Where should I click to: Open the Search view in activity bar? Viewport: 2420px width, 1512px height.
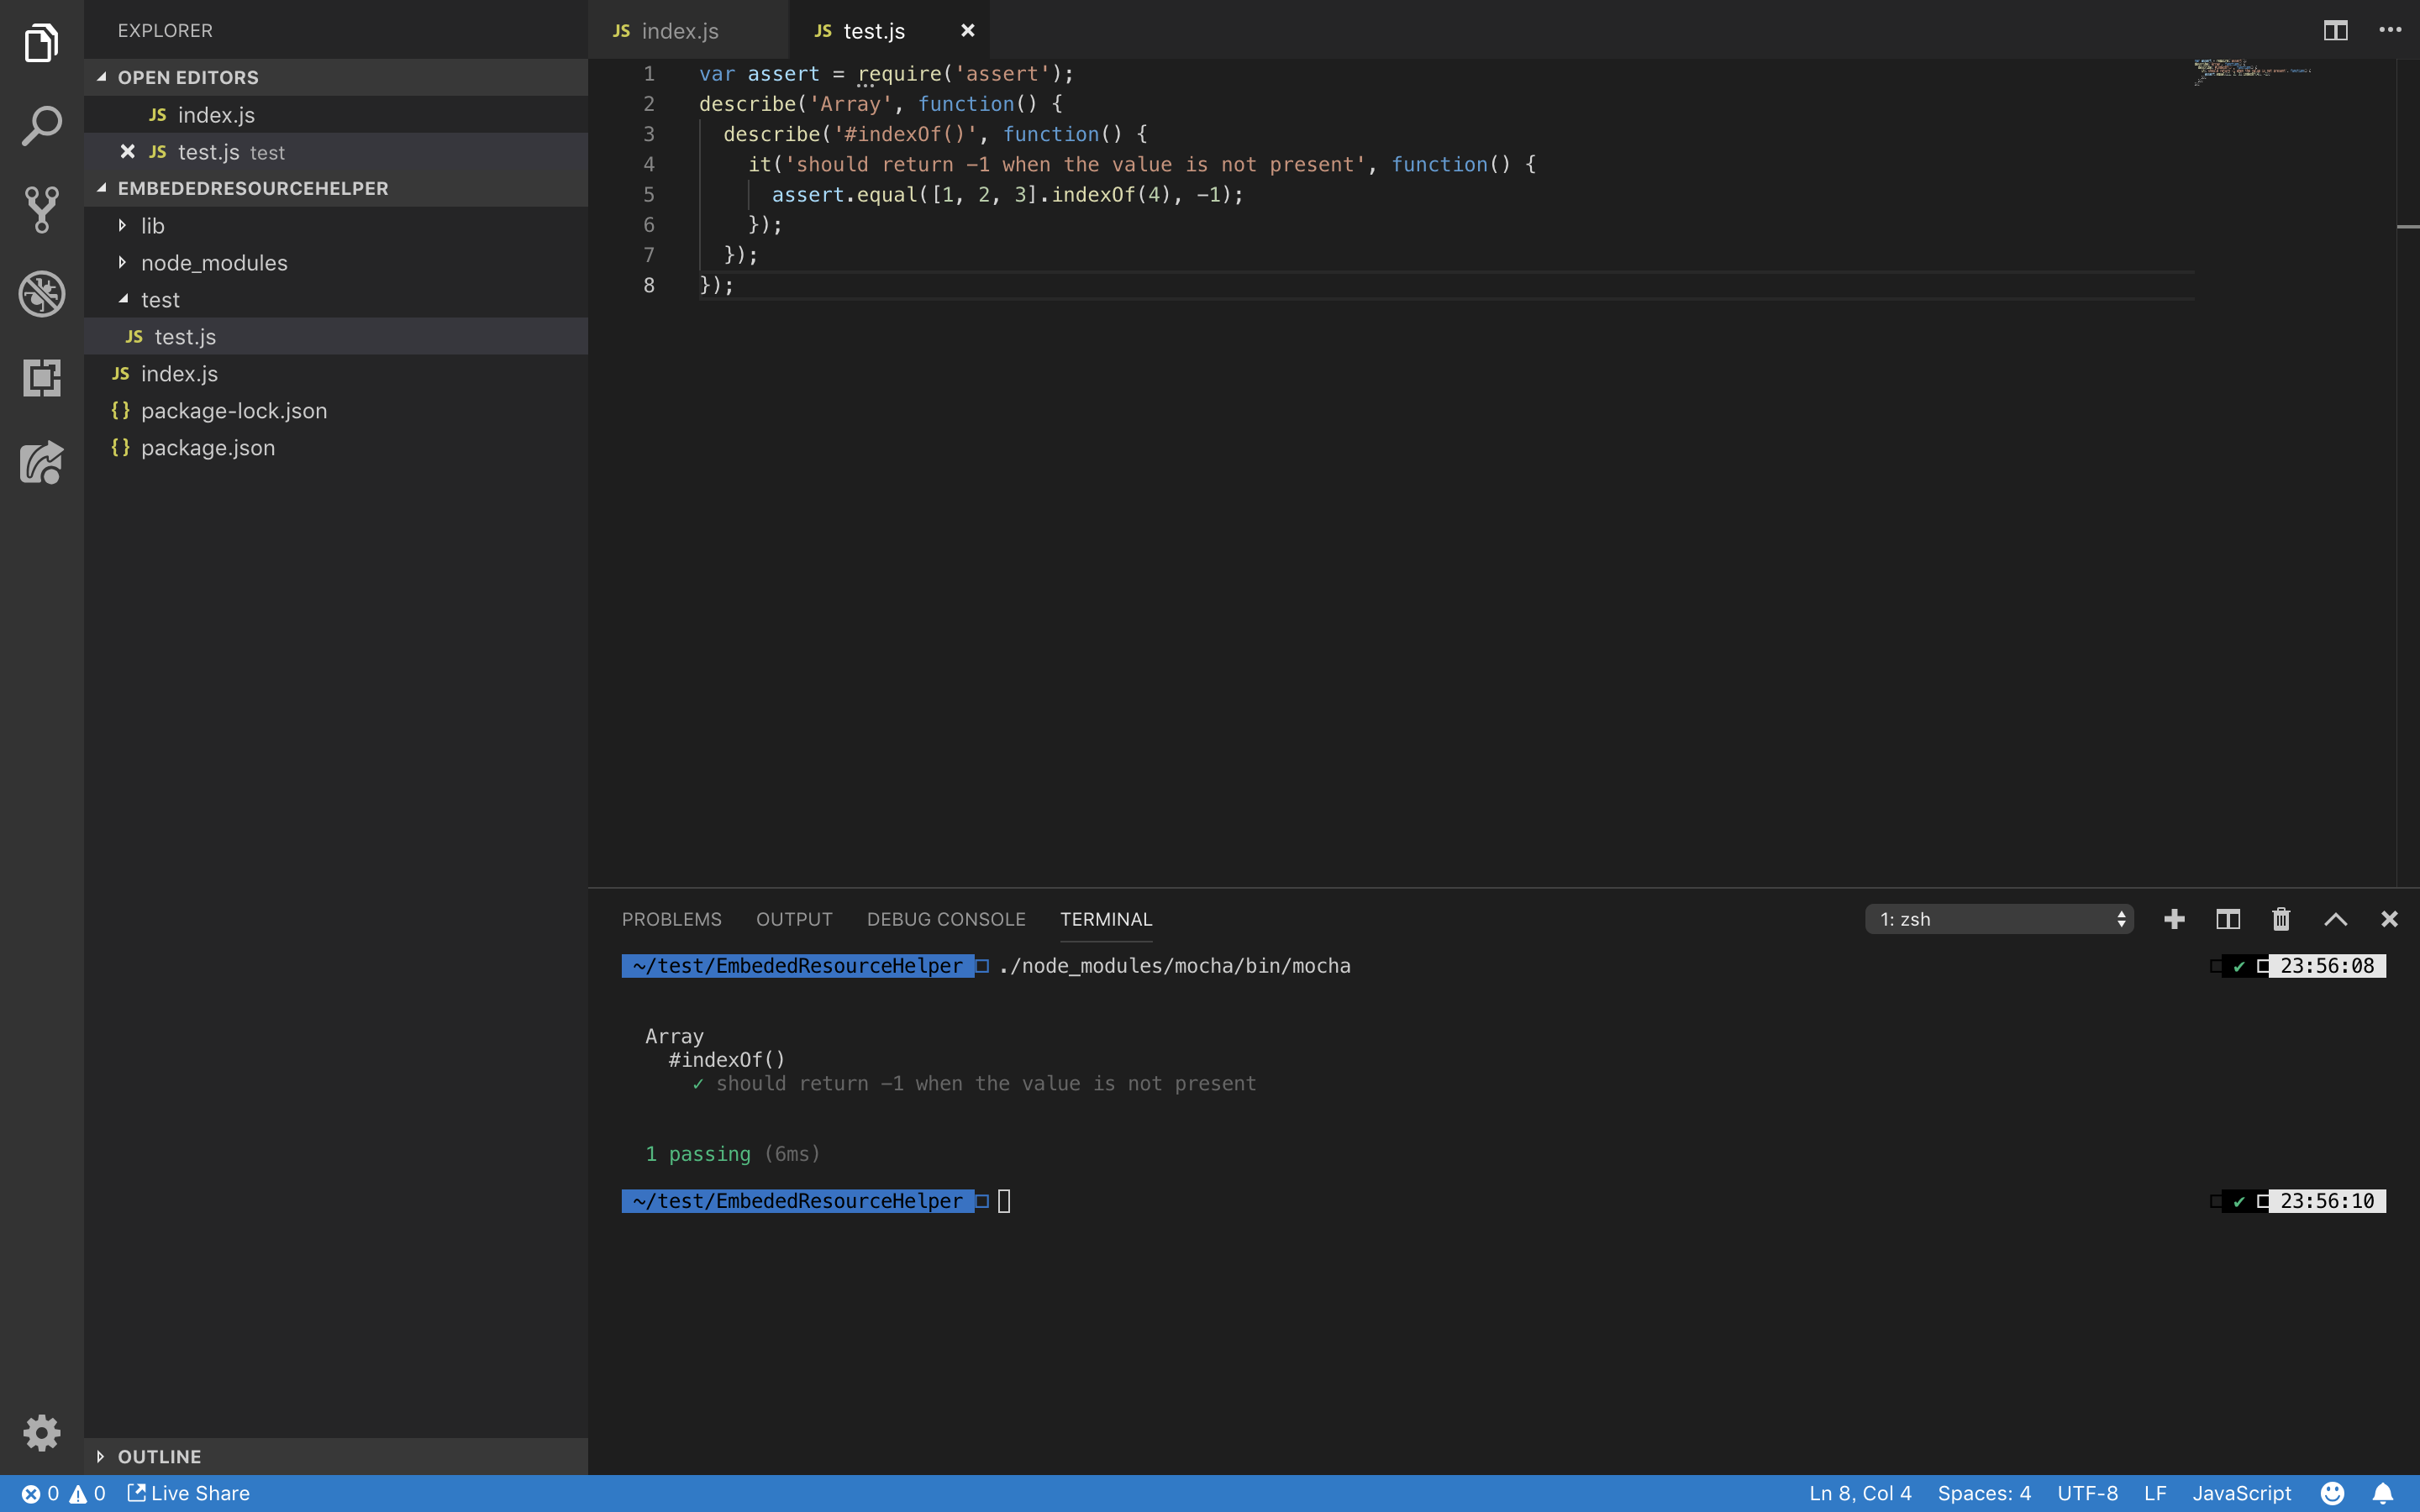point(41,126)
